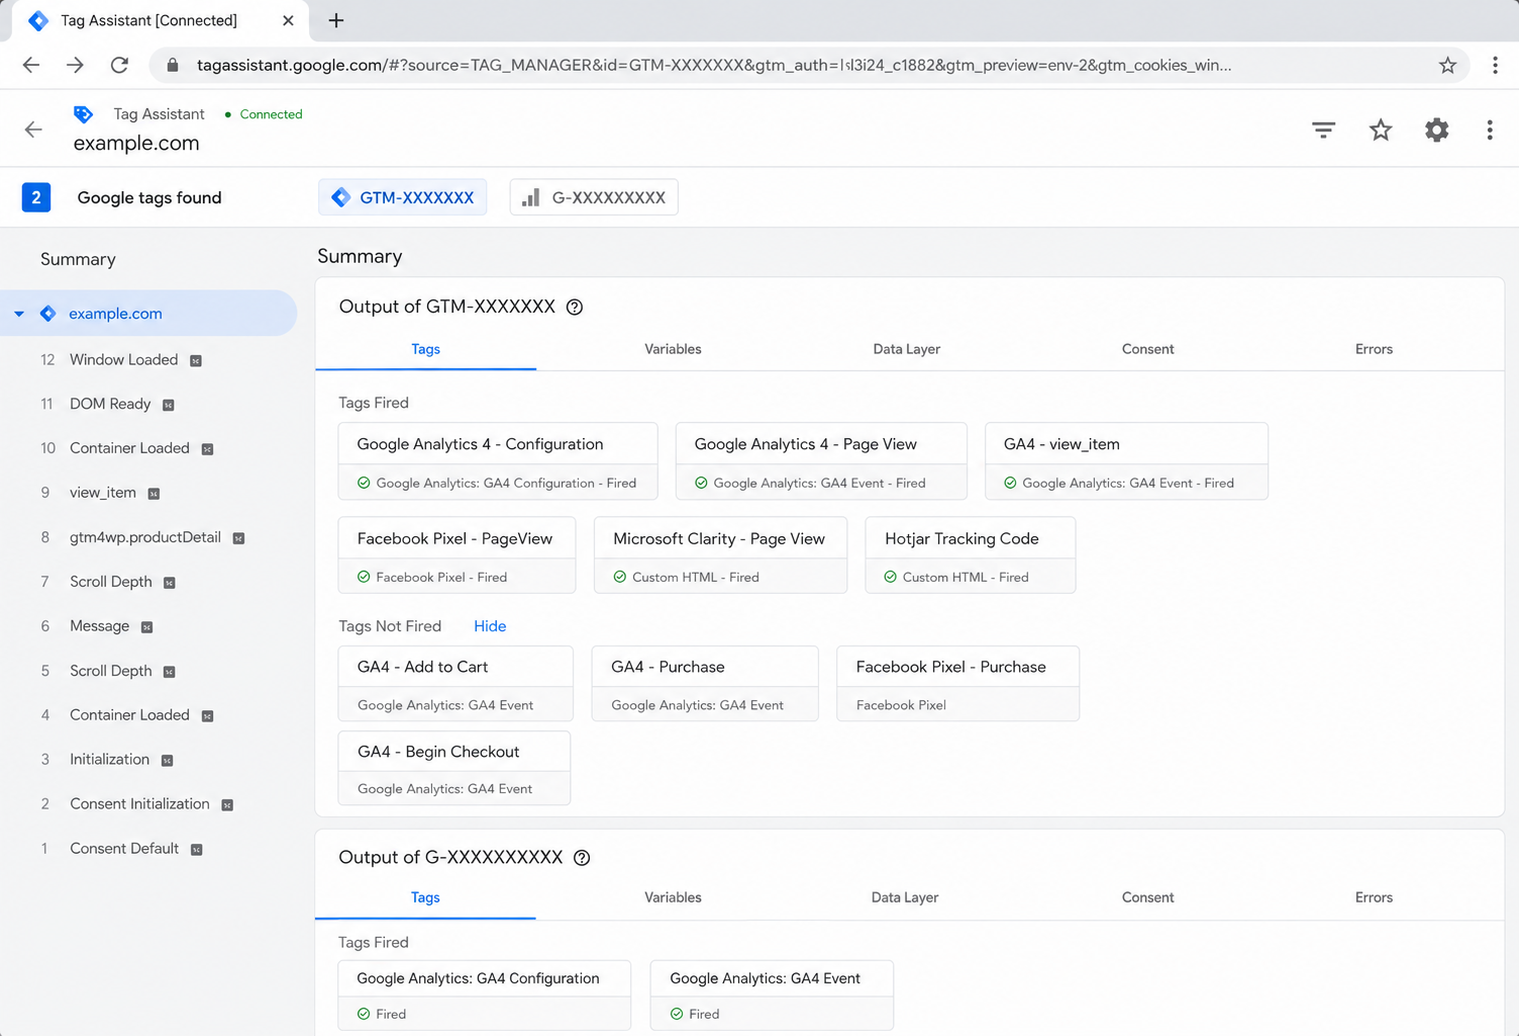Open the Chrome three-dot menu
The image size is (1519, 1036).
1495,65
